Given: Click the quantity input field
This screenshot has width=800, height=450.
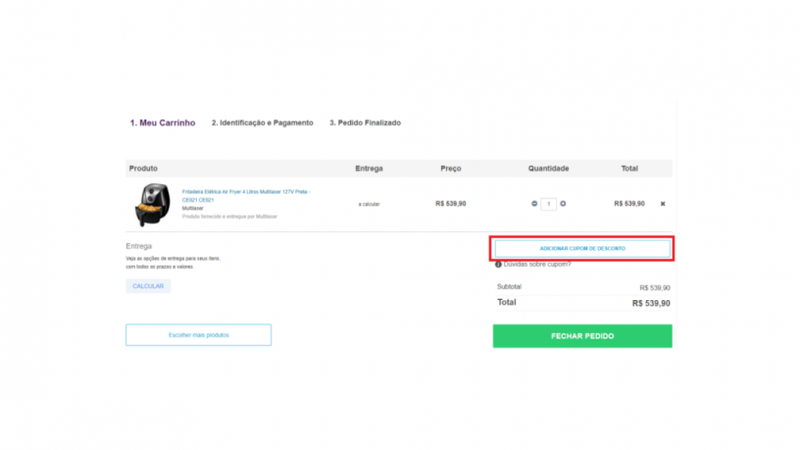Looking at the screenshot, I should 549,204.
